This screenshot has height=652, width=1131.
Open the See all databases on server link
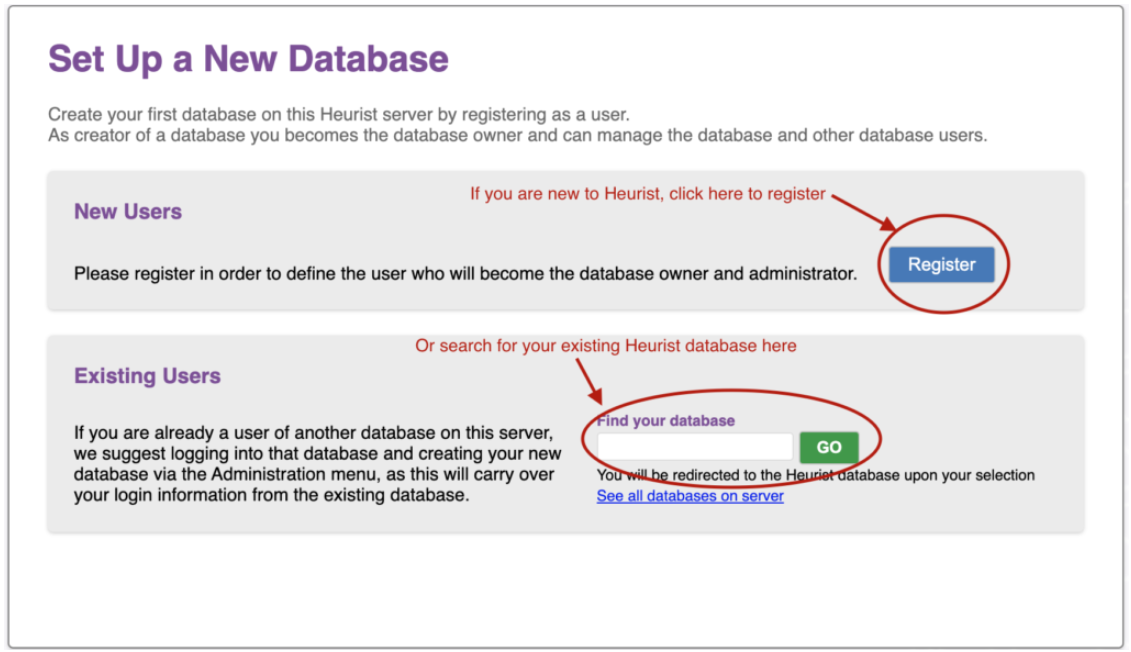690,496
